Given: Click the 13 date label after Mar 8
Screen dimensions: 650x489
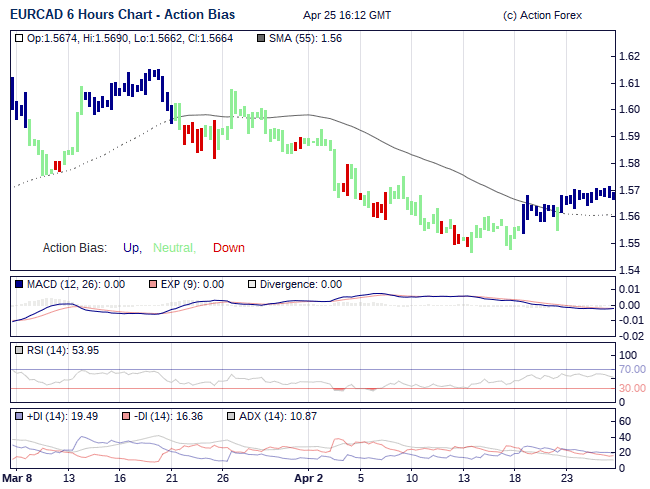Looking at the screenshot, I should (x=69, y=478).
